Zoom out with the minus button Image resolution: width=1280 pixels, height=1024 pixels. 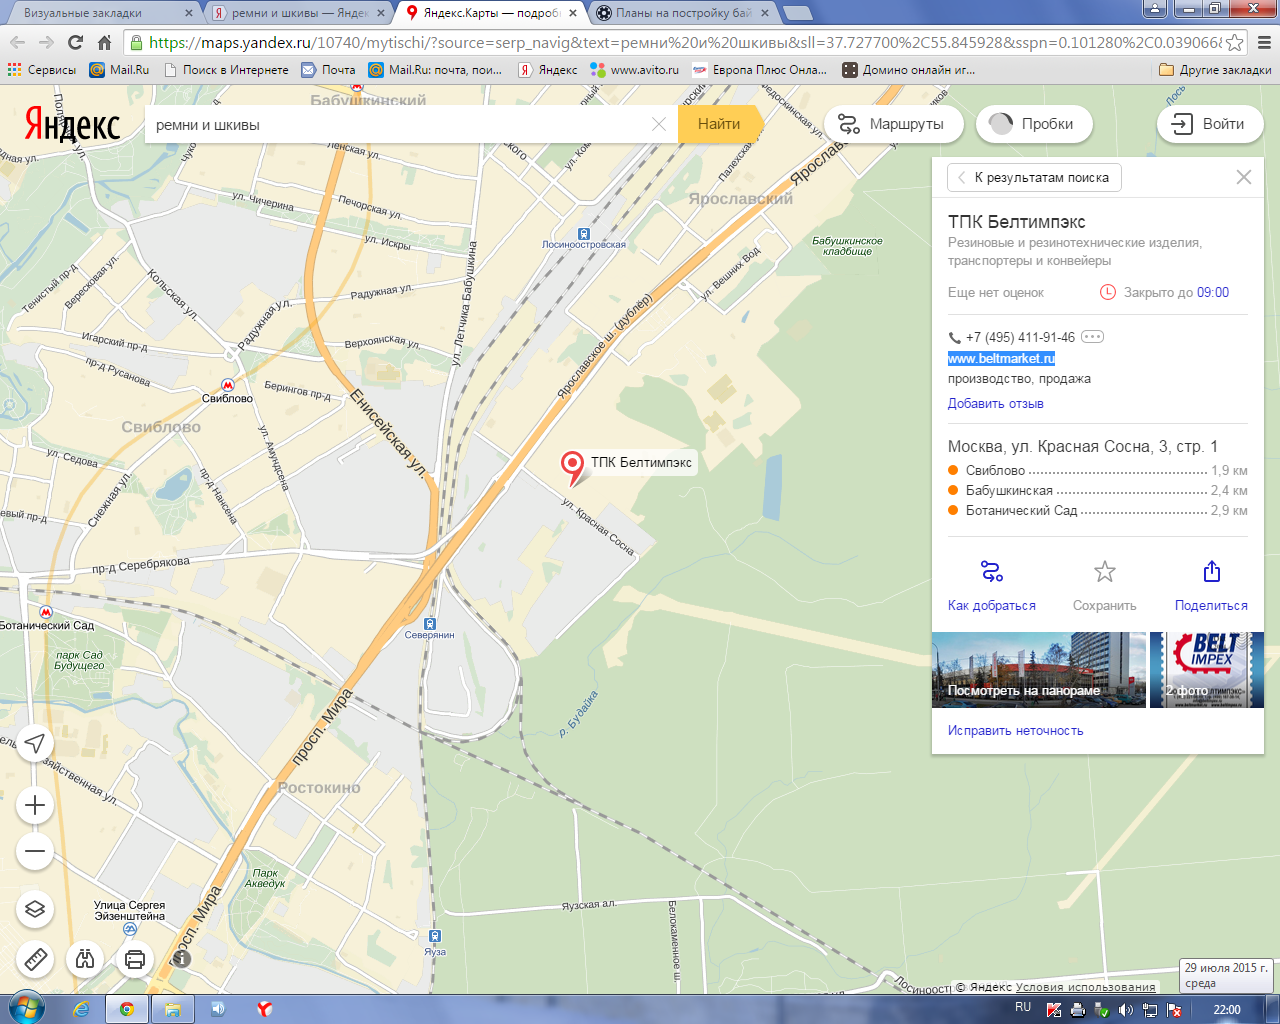pos(35,851)
